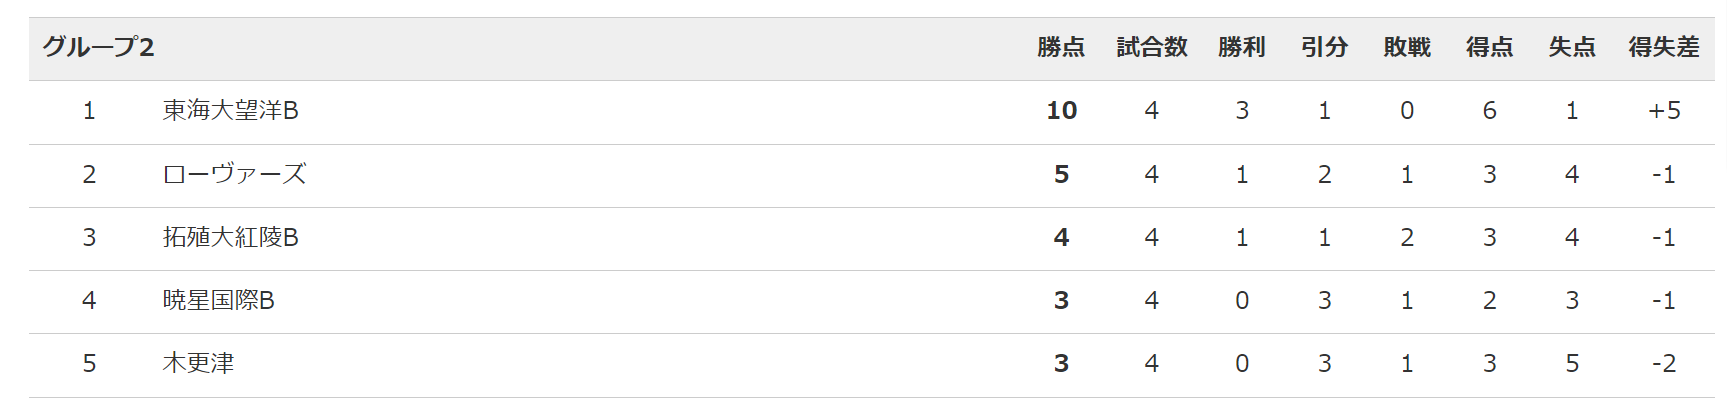Open team ローヴァーズ

tap(235, 174)
